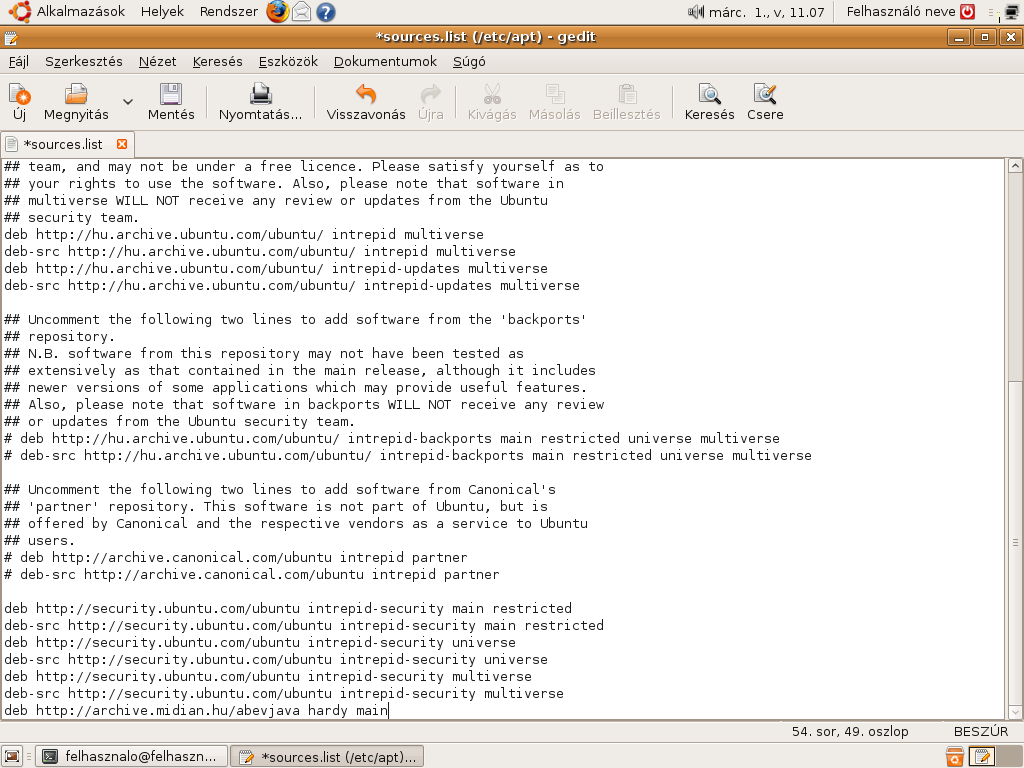Open the Rendszer panel menu
The height and width of the screenshot is (768, 1024).
pyautogui.click(x=229, y=11)
